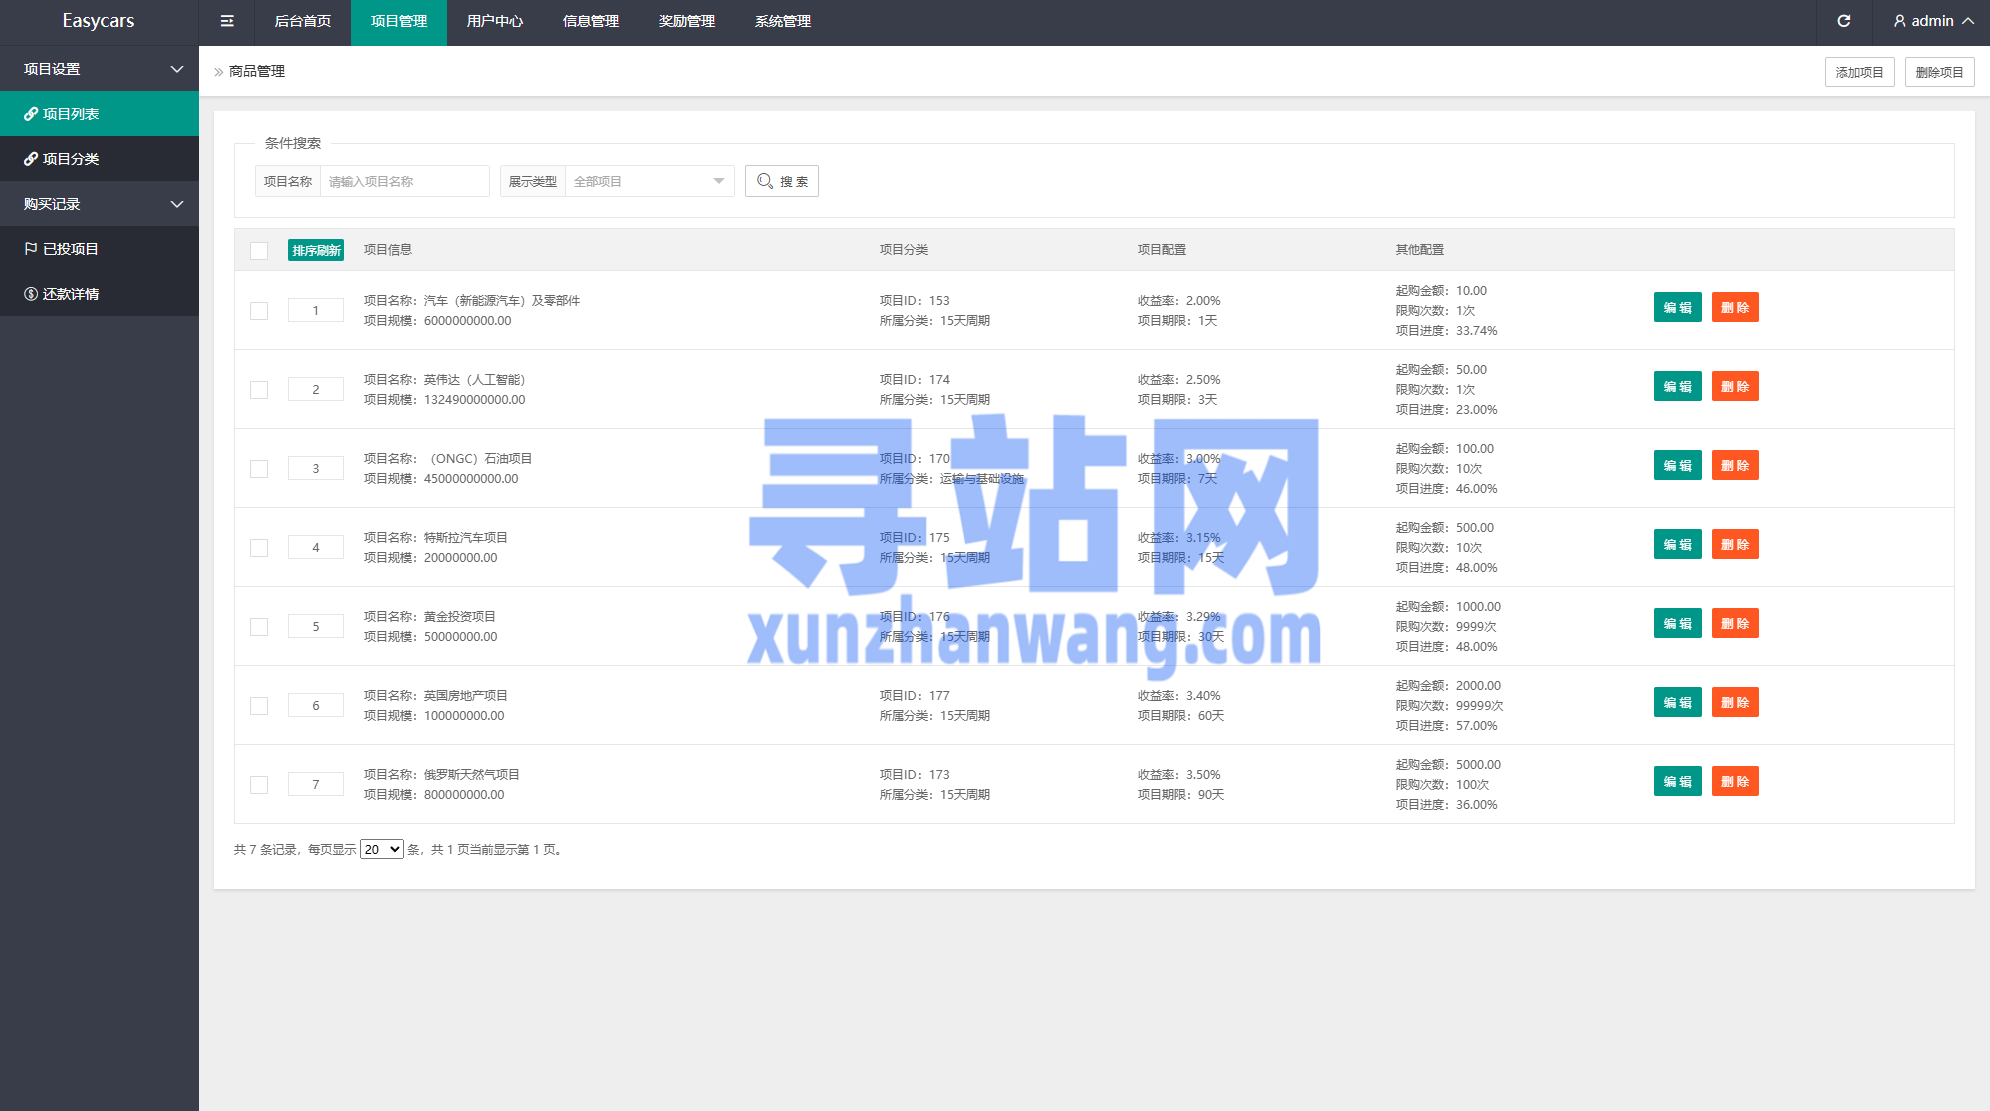Image resolution: width=1990 pixels, height=1111 pixels.
Task: Tick checkbox for 俄罗斯天然气项目 row
Action: (259, 785)
